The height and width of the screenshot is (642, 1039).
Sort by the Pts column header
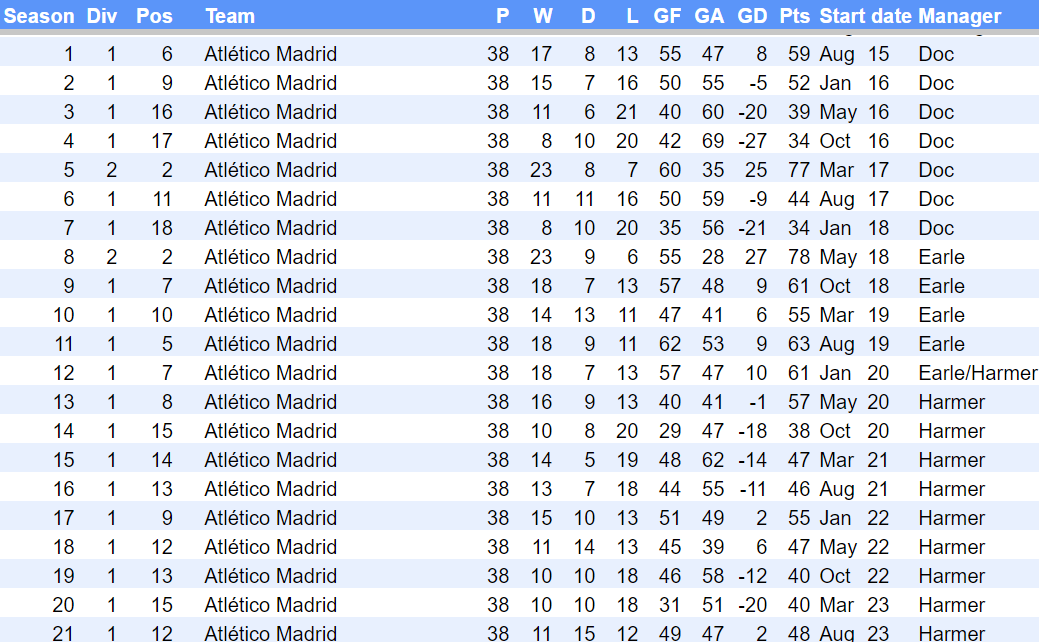pos(795,16)
